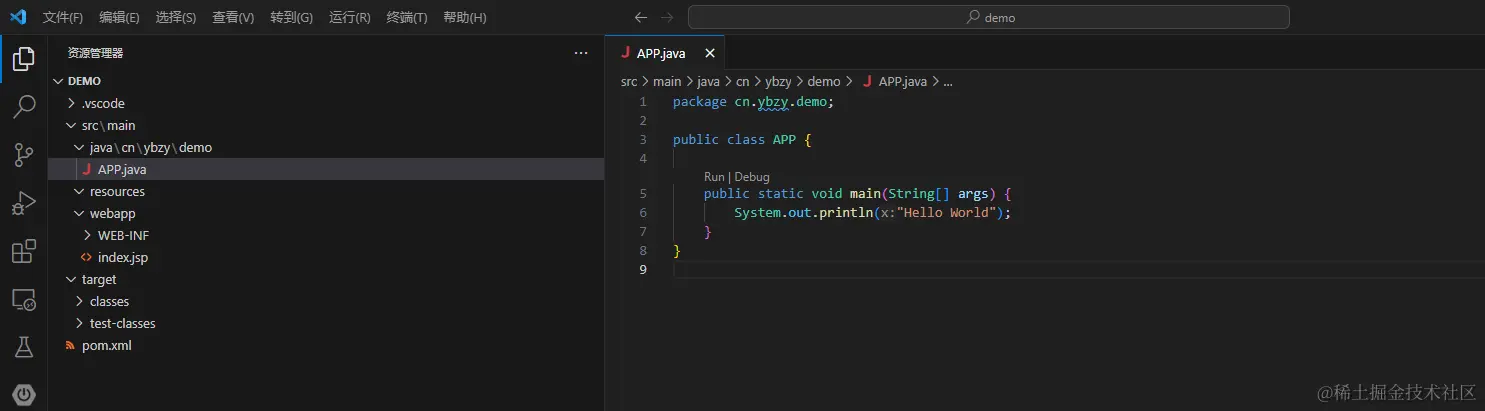The image size is (1485, 411).
Task: Select APP.java in the file tree
Action: click(x=326, y=169)
